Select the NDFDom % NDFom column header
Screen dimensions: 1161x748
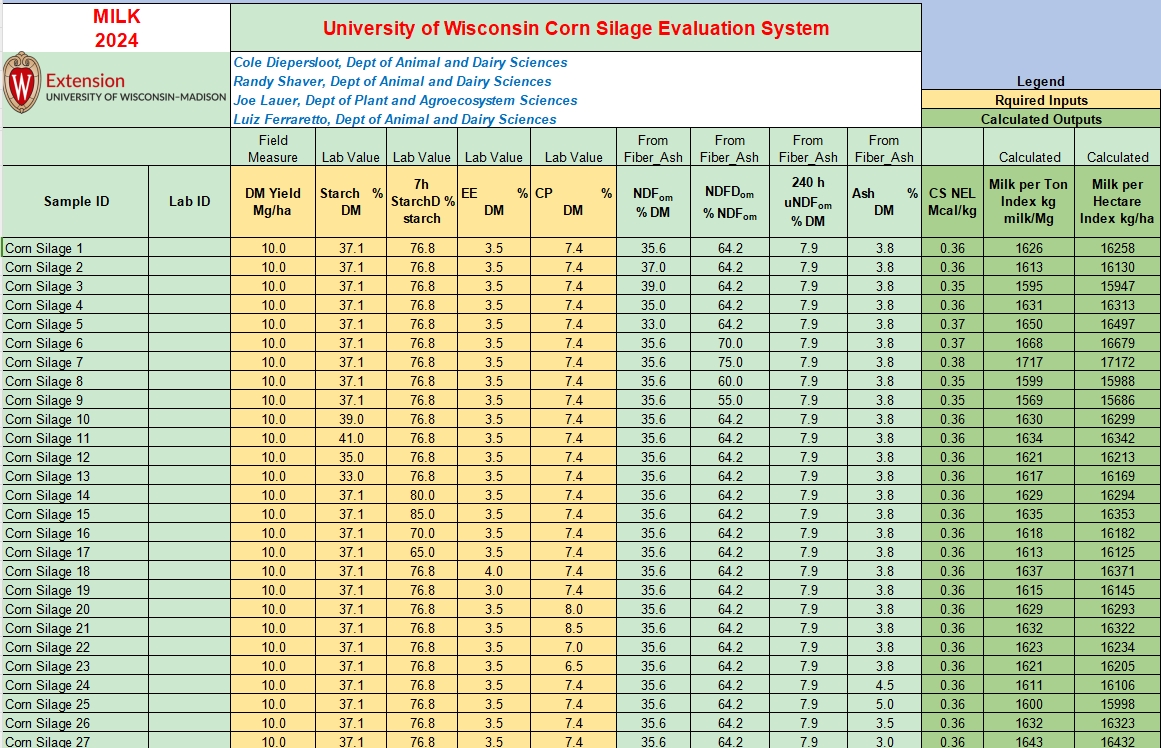tap(730, 201)
